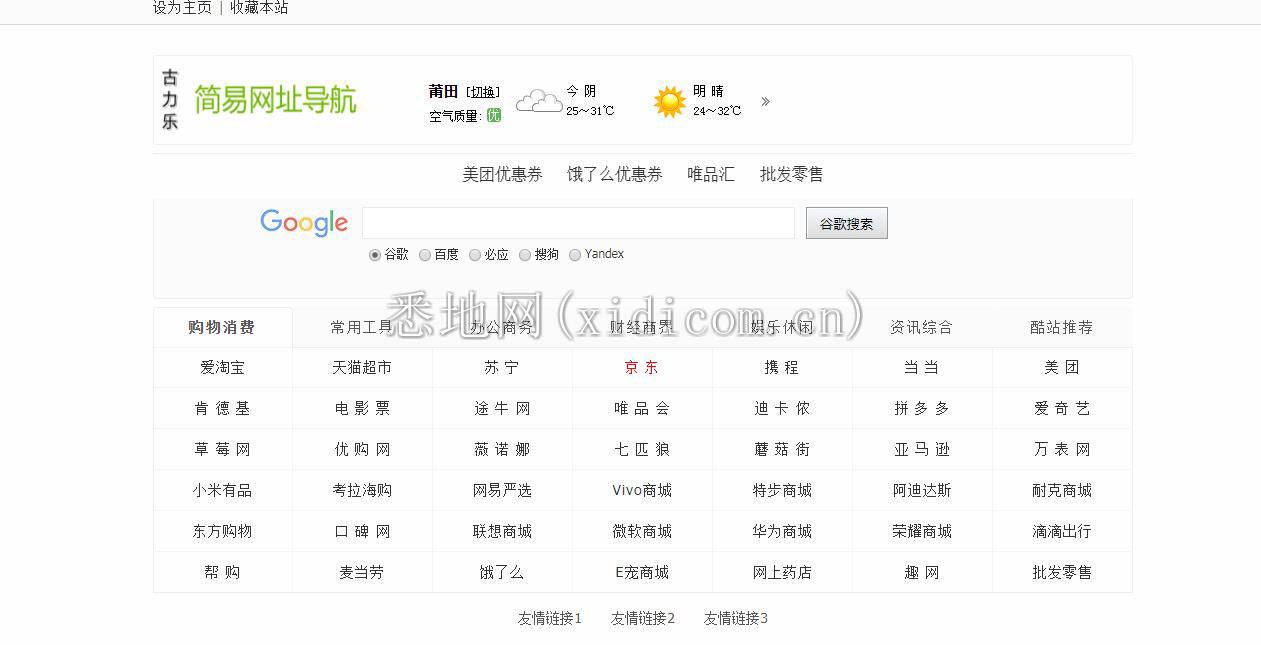Open the 饿了么 site link in the grid

[502, 573]
